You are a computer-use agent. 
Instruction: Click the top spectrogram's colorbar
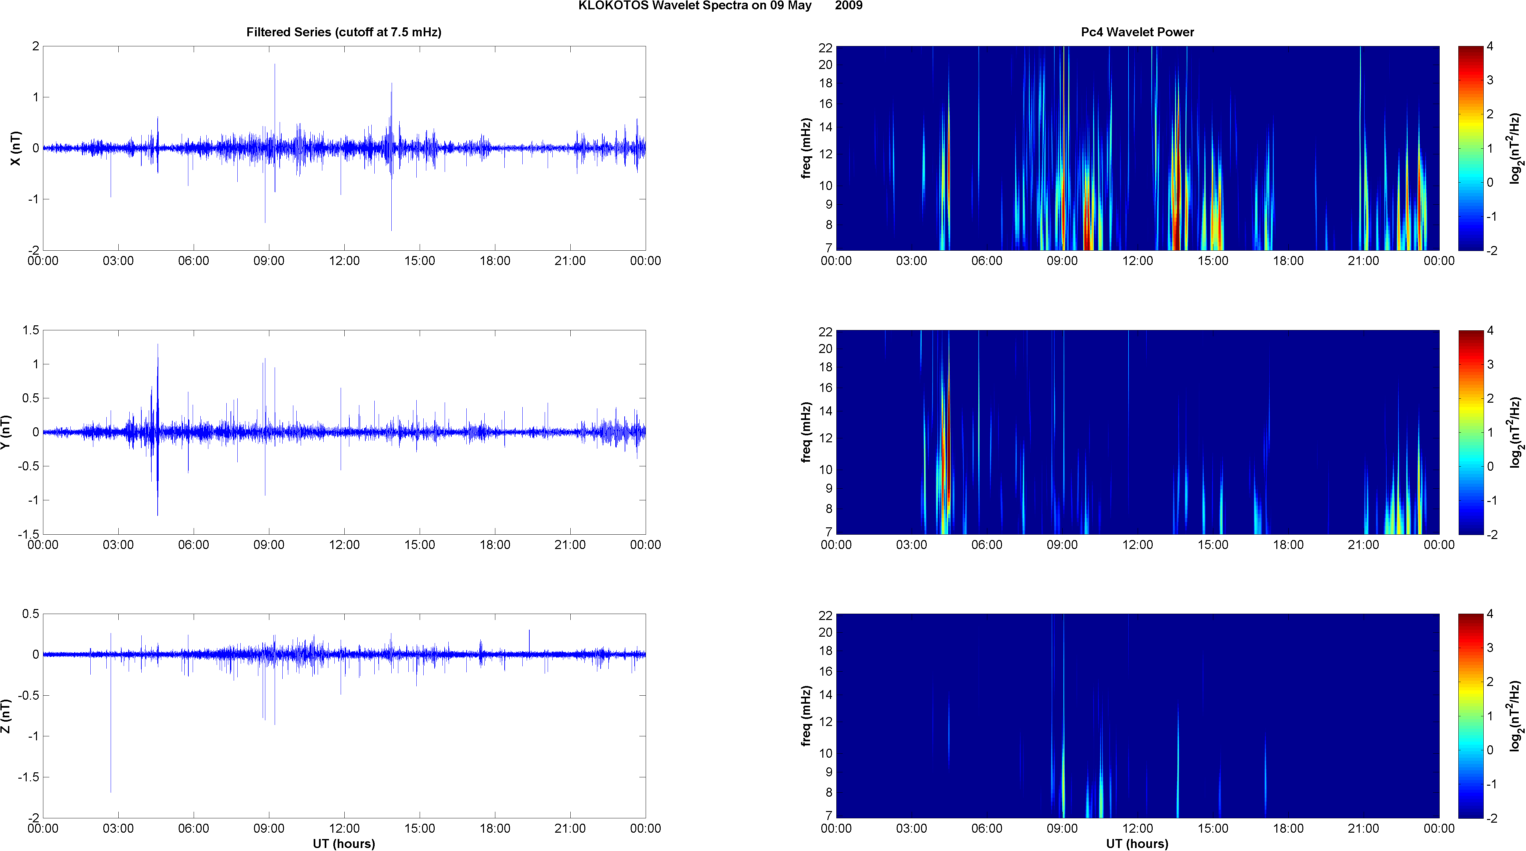tap(1470, 148)
